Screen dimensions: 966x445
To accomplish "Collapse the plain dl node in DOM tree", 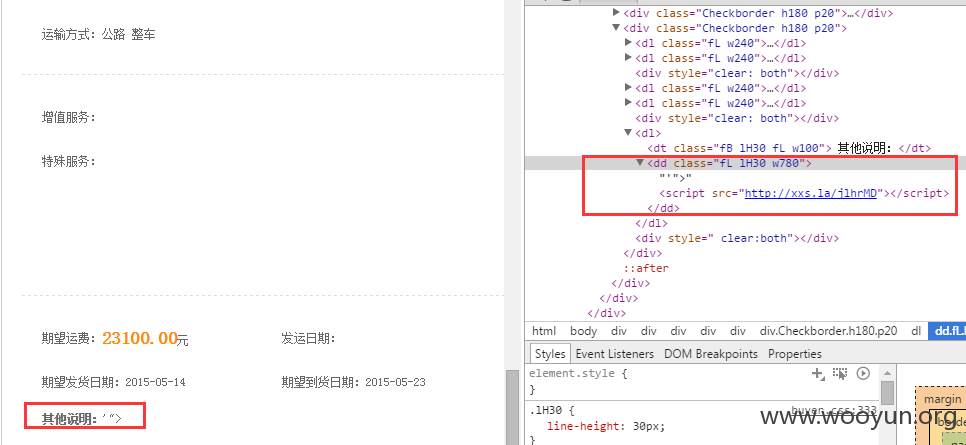I will (x=628, y=133).
